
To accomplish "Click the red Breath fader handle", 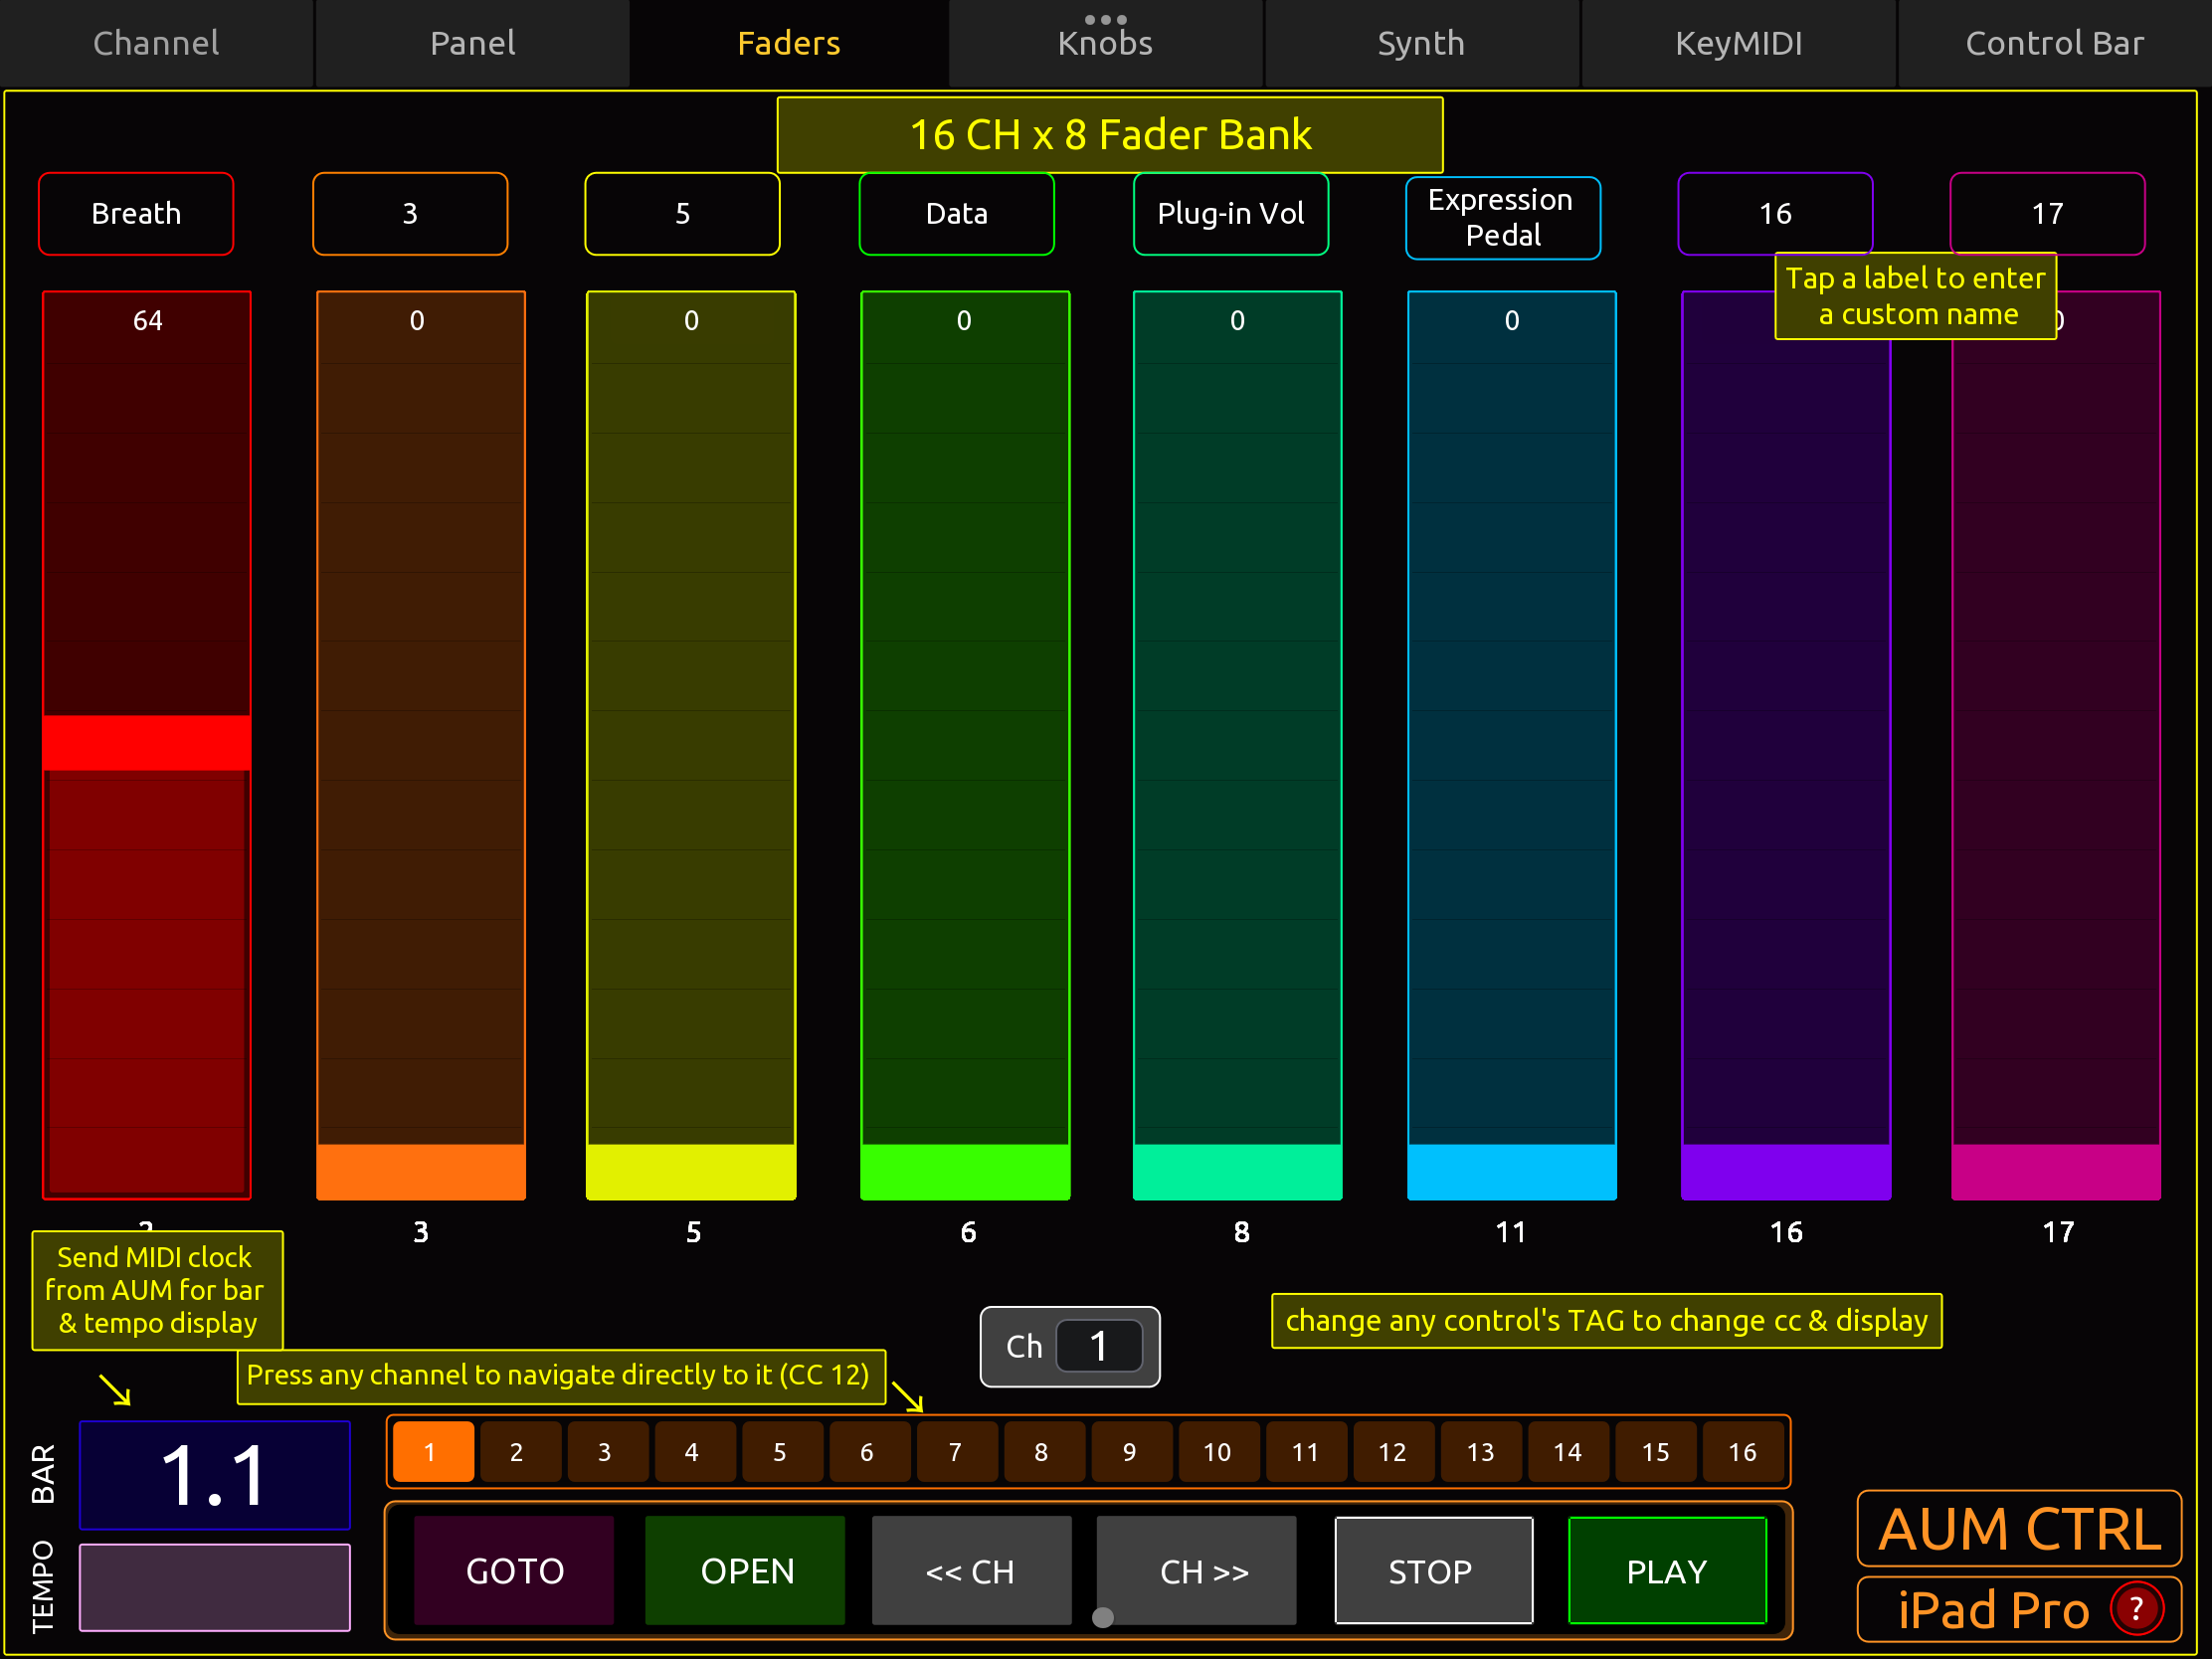I will point(147,742).
